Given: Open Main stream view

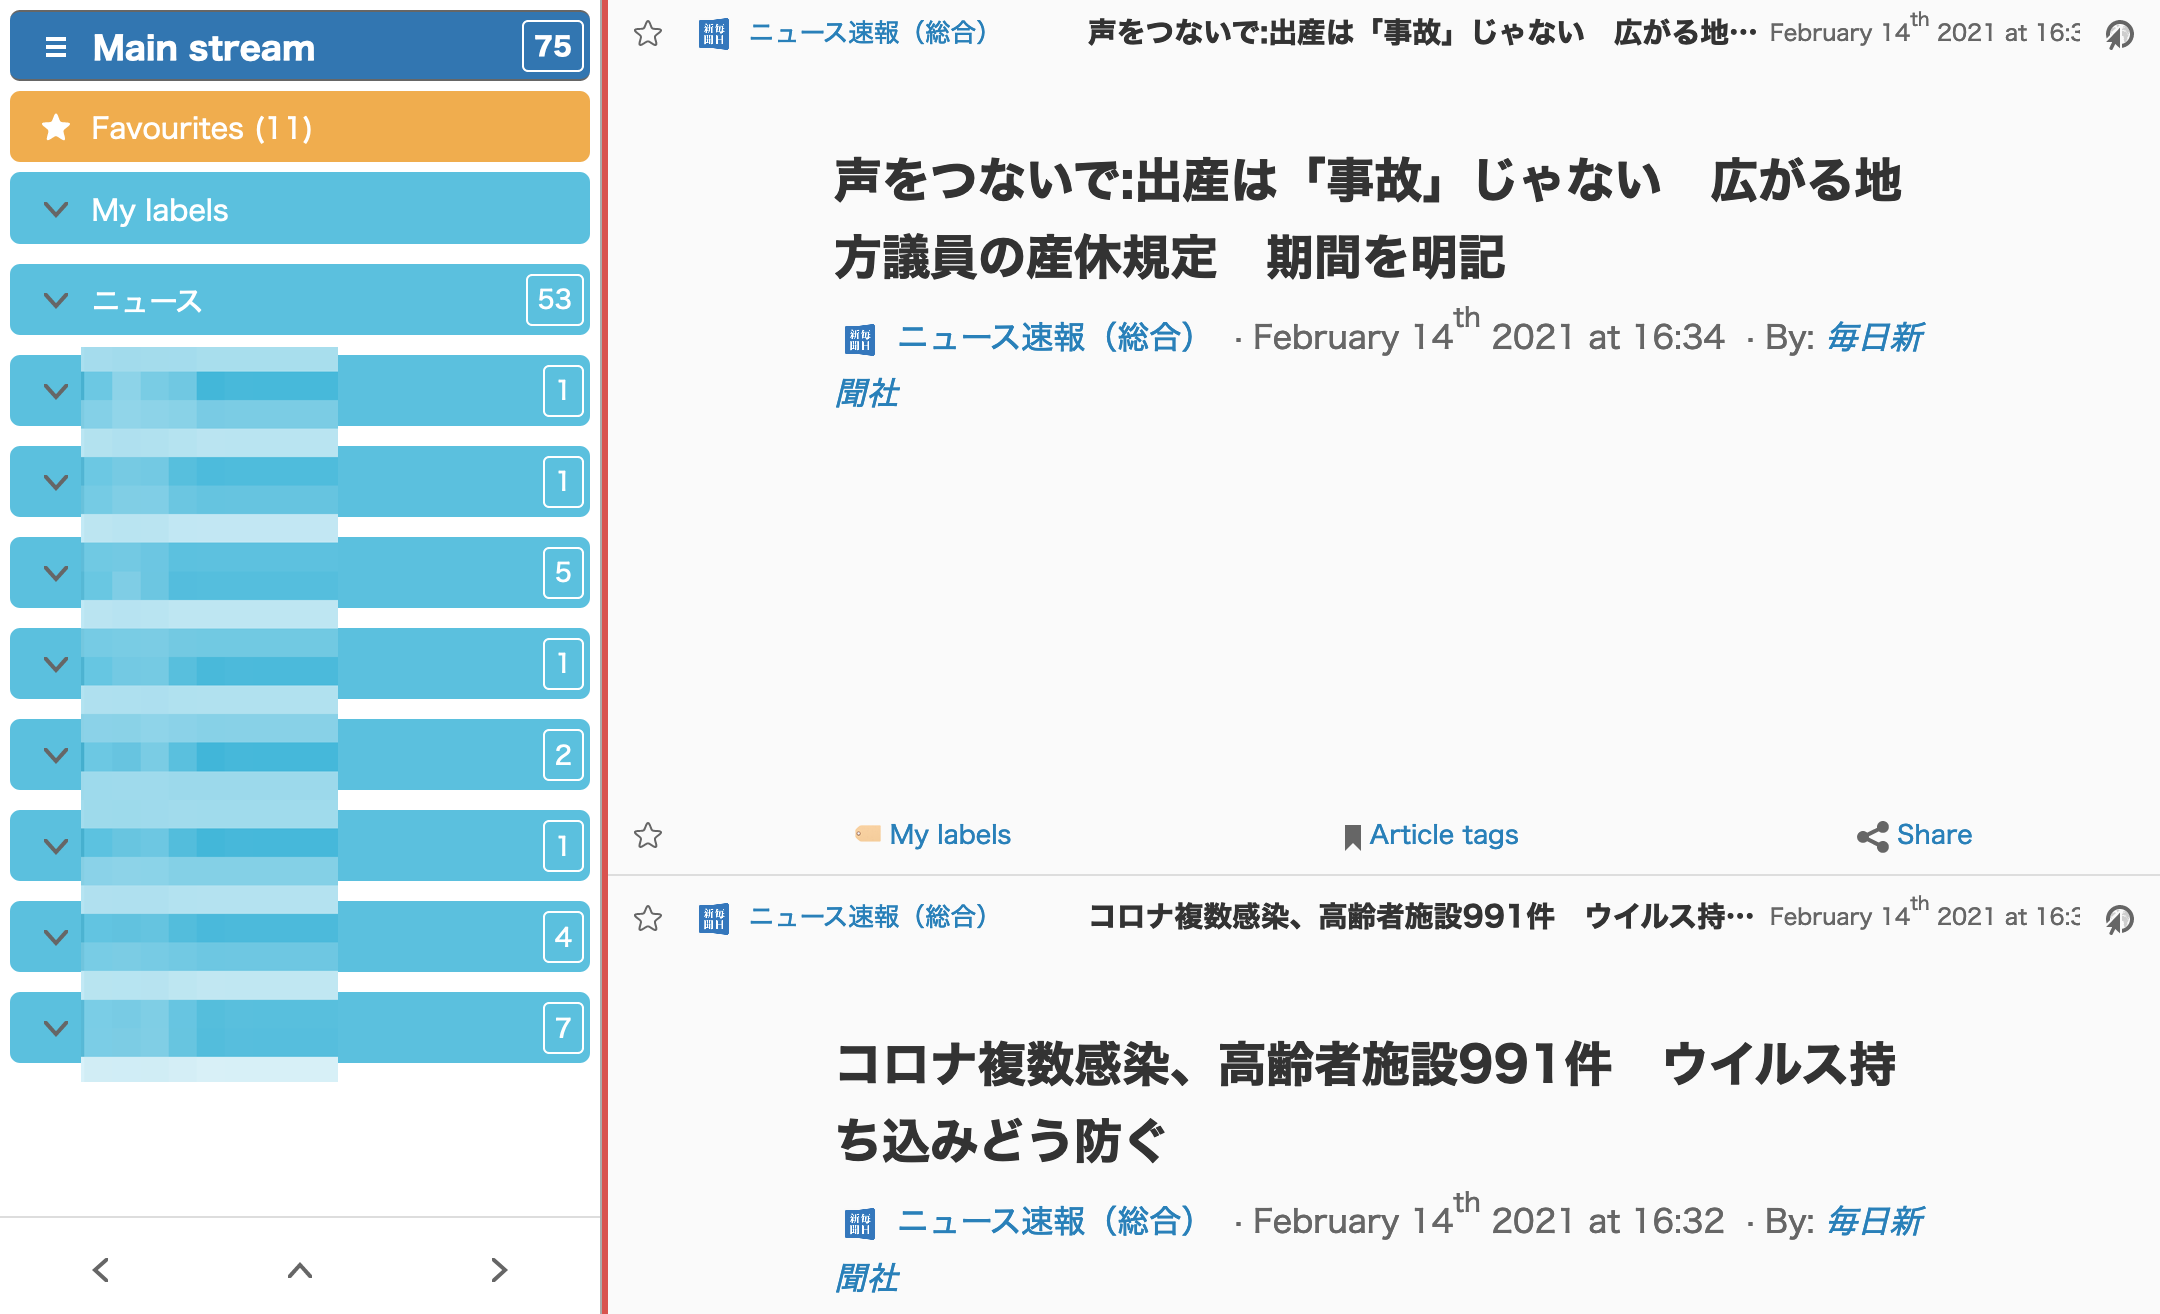Looking at the screenshot, I should pos(204,47).
